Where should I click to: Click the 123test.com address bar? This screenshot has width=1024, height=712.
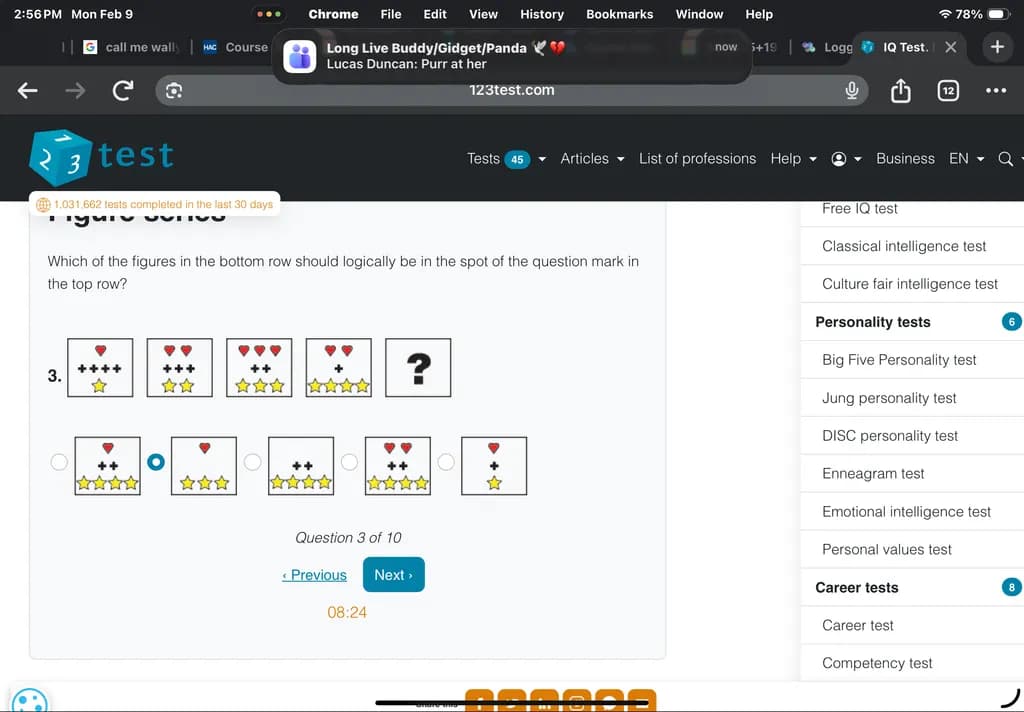511,90
